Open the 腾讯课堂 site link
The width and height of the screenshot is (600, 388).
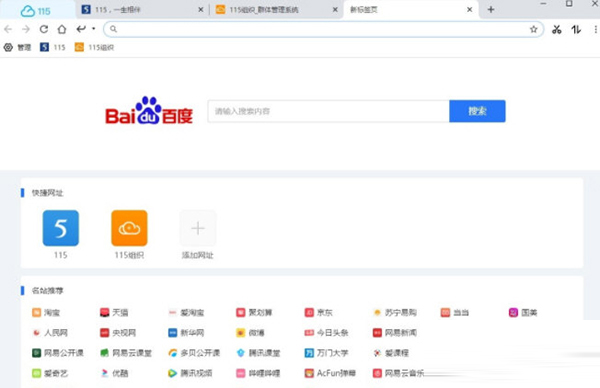tap(258, 353)
